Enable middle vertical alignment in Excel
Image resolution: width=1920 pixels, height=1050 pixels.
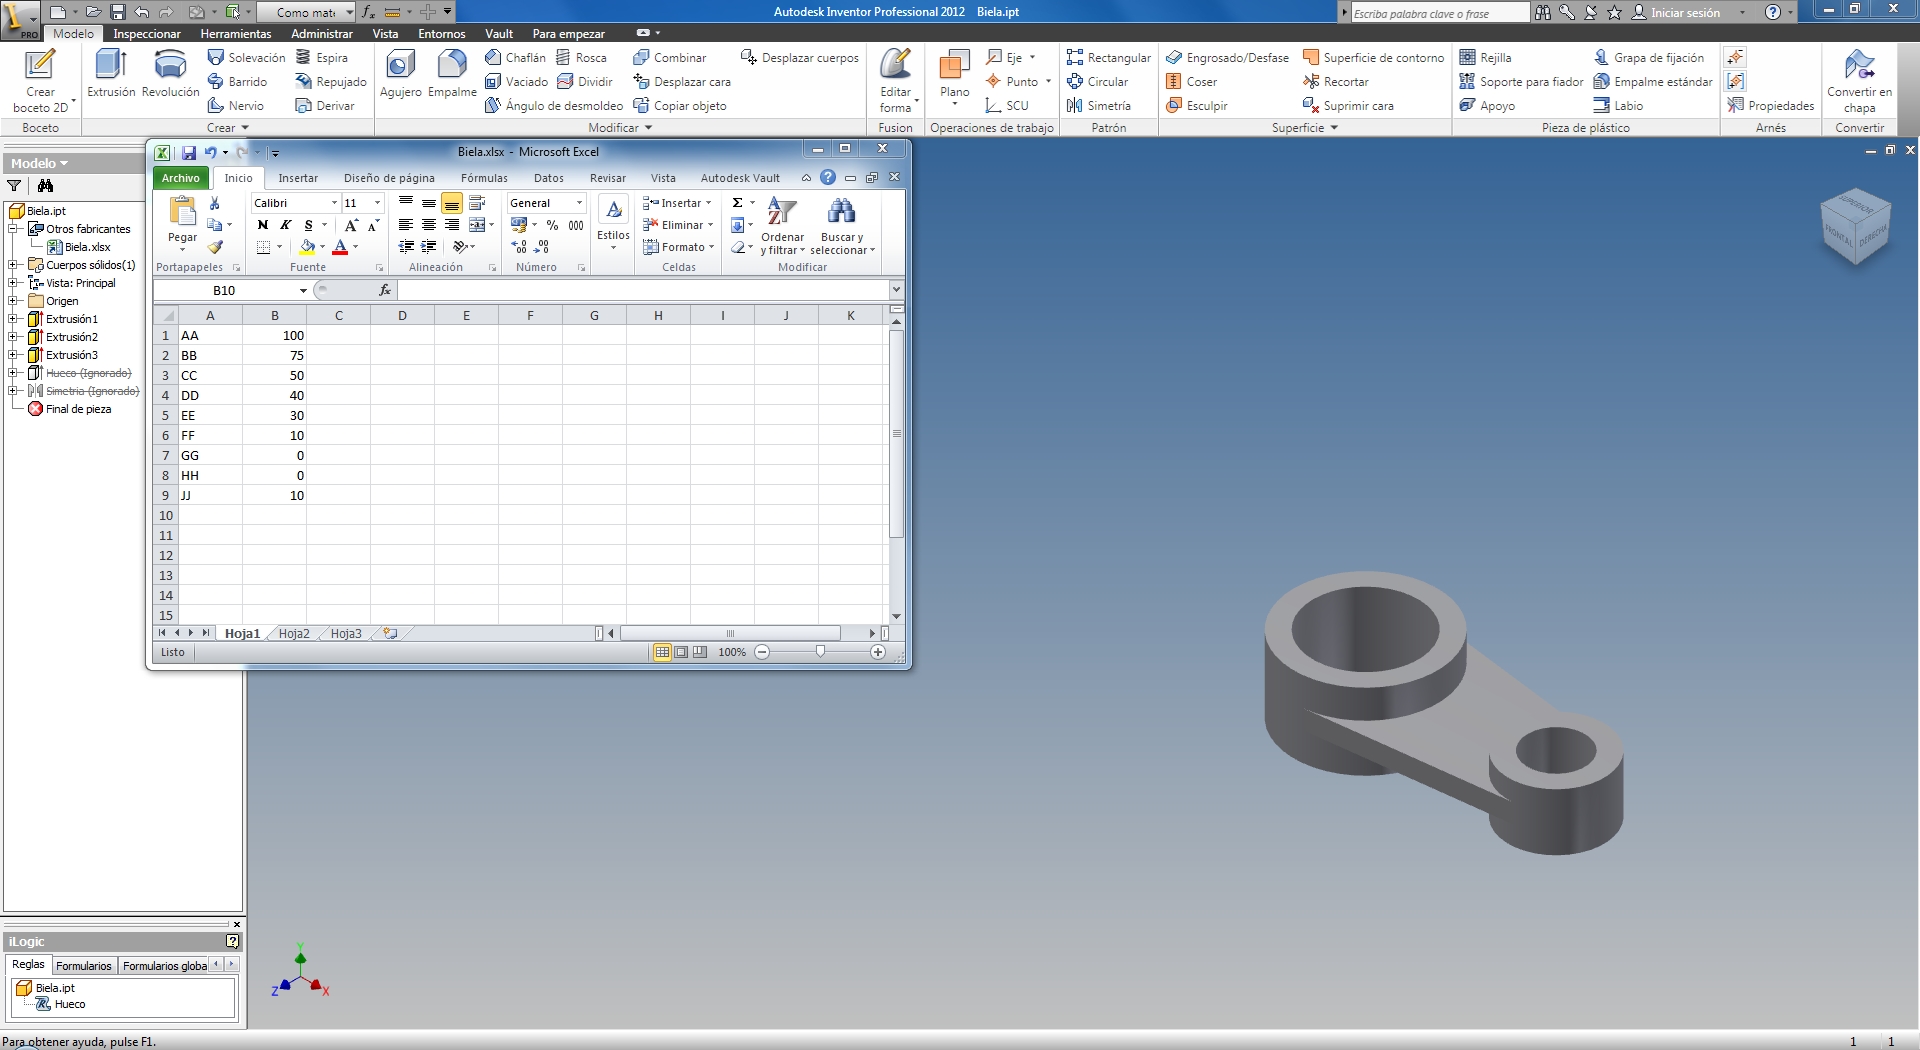pyautogui.click(x=429, y=203)
